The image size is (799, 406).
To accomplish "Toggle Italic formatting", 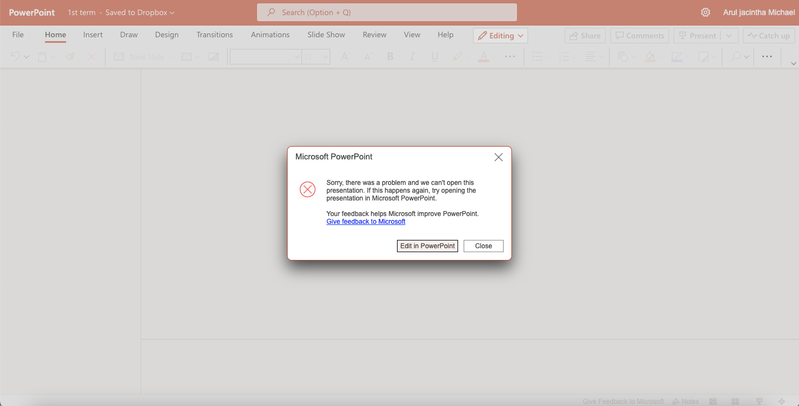I will tap(412, 57).
